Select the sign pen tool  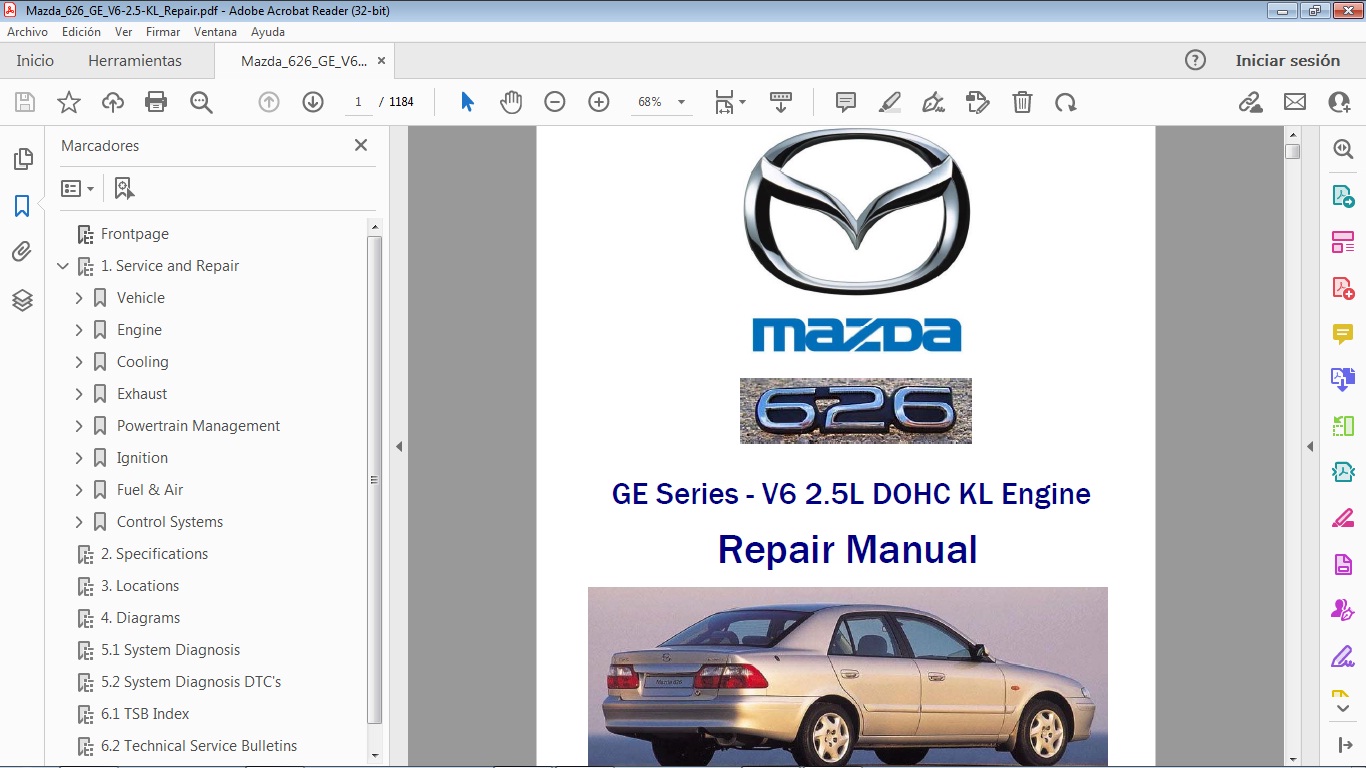(934, 102)
